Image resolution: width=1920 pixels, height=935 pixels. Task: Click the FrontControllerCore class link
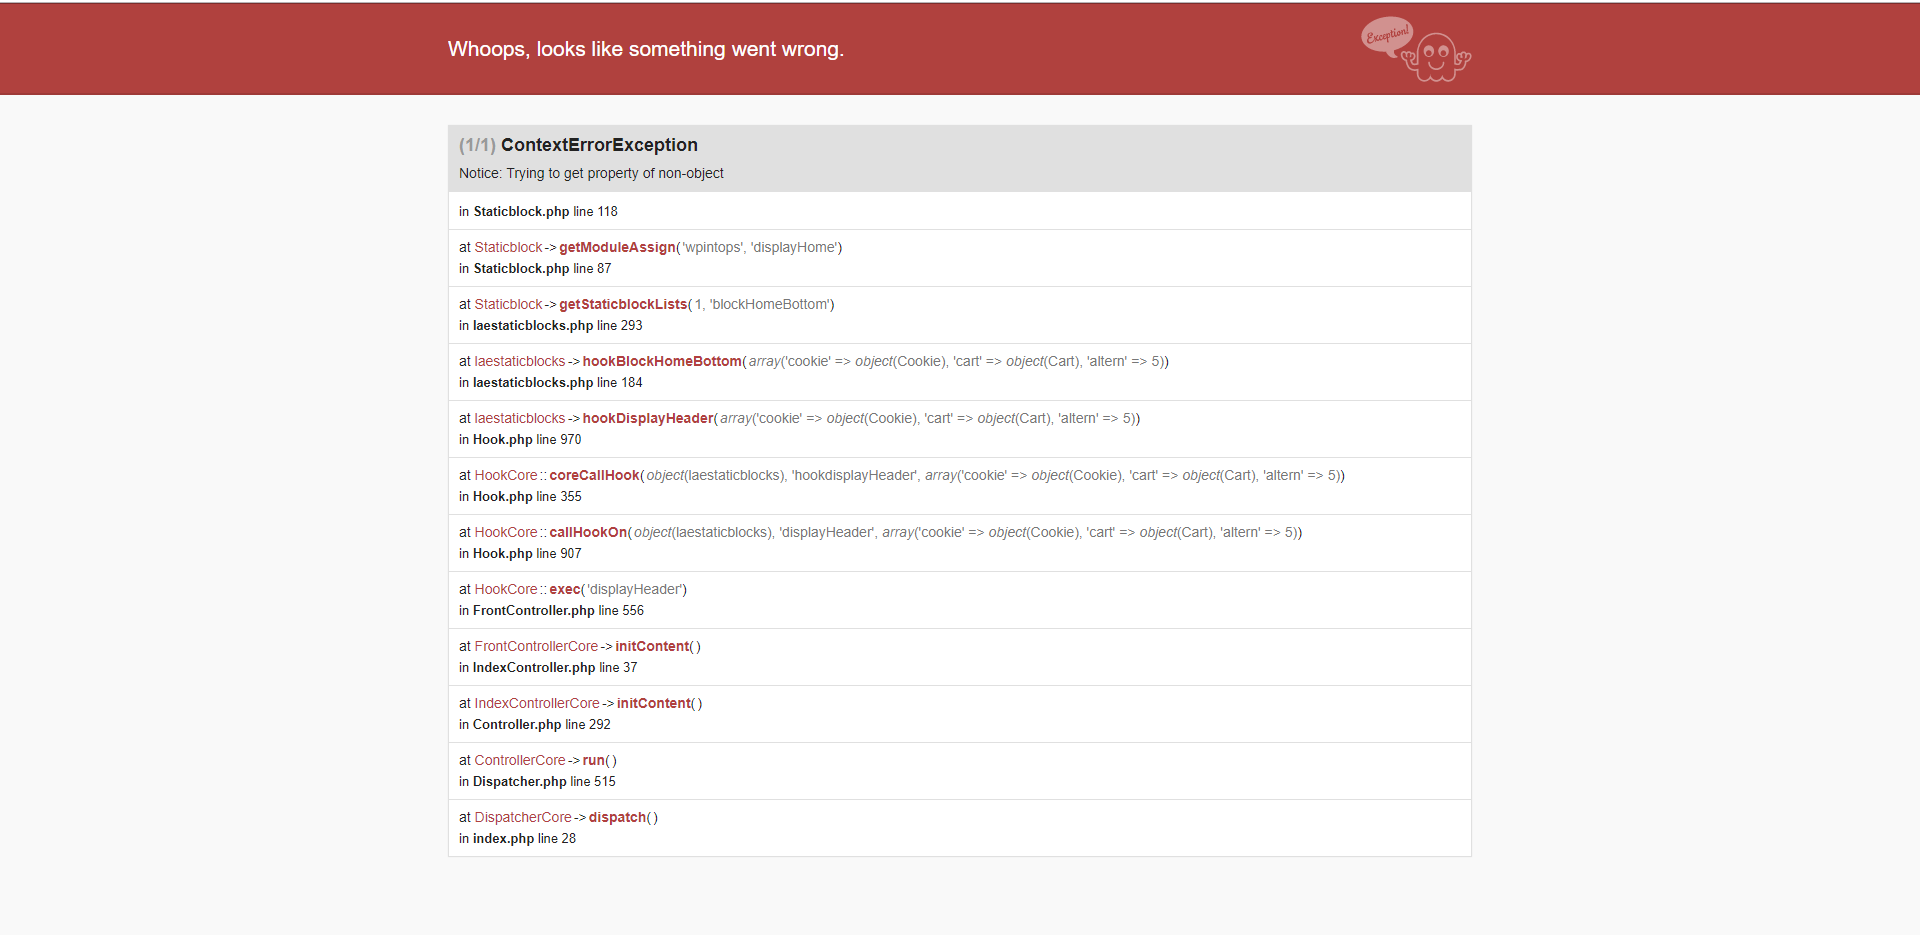click(x=536, y=646)
